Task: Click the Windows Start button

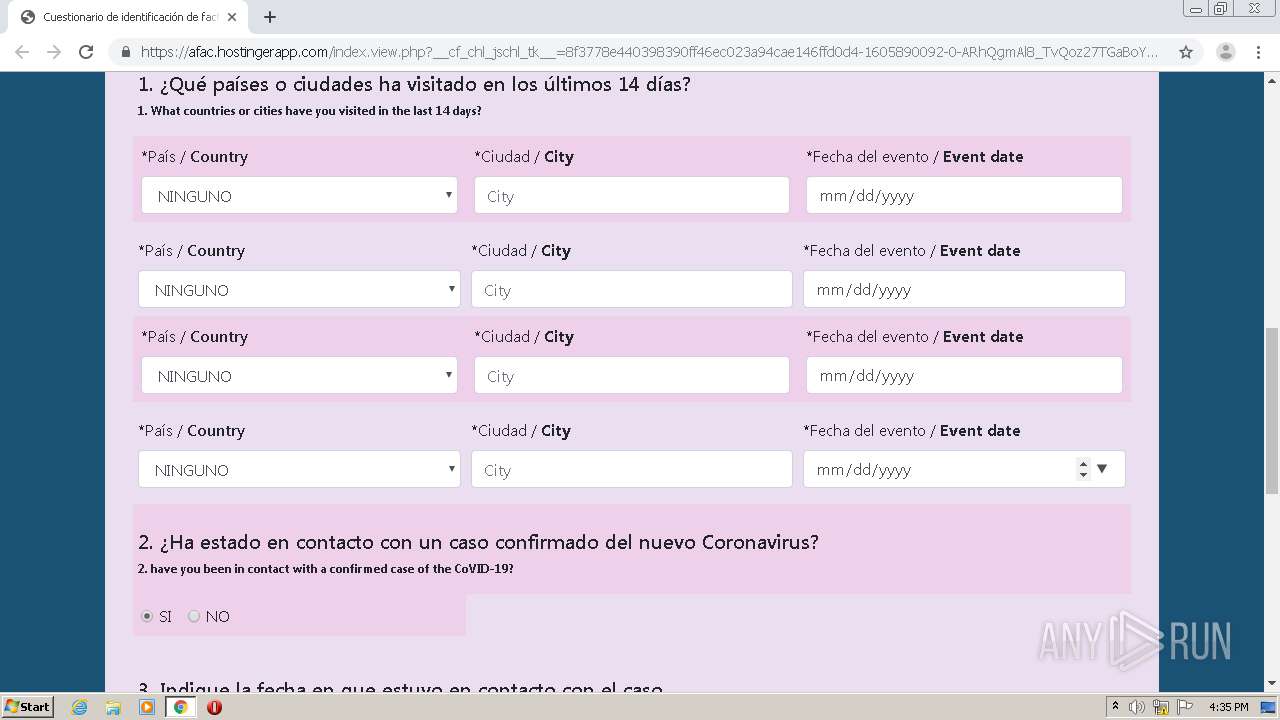Action: 27,707
